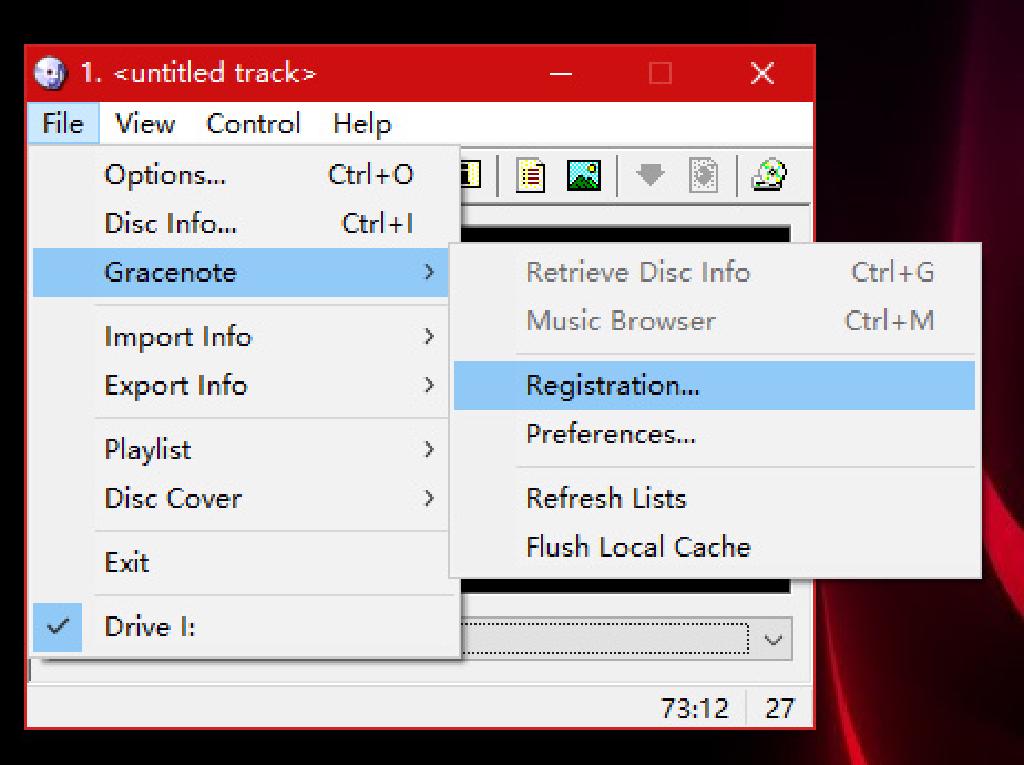Screen dimensions: 1024x765
Task: Click the playlist document toolbar icon
Action: [x=530, y=175]
